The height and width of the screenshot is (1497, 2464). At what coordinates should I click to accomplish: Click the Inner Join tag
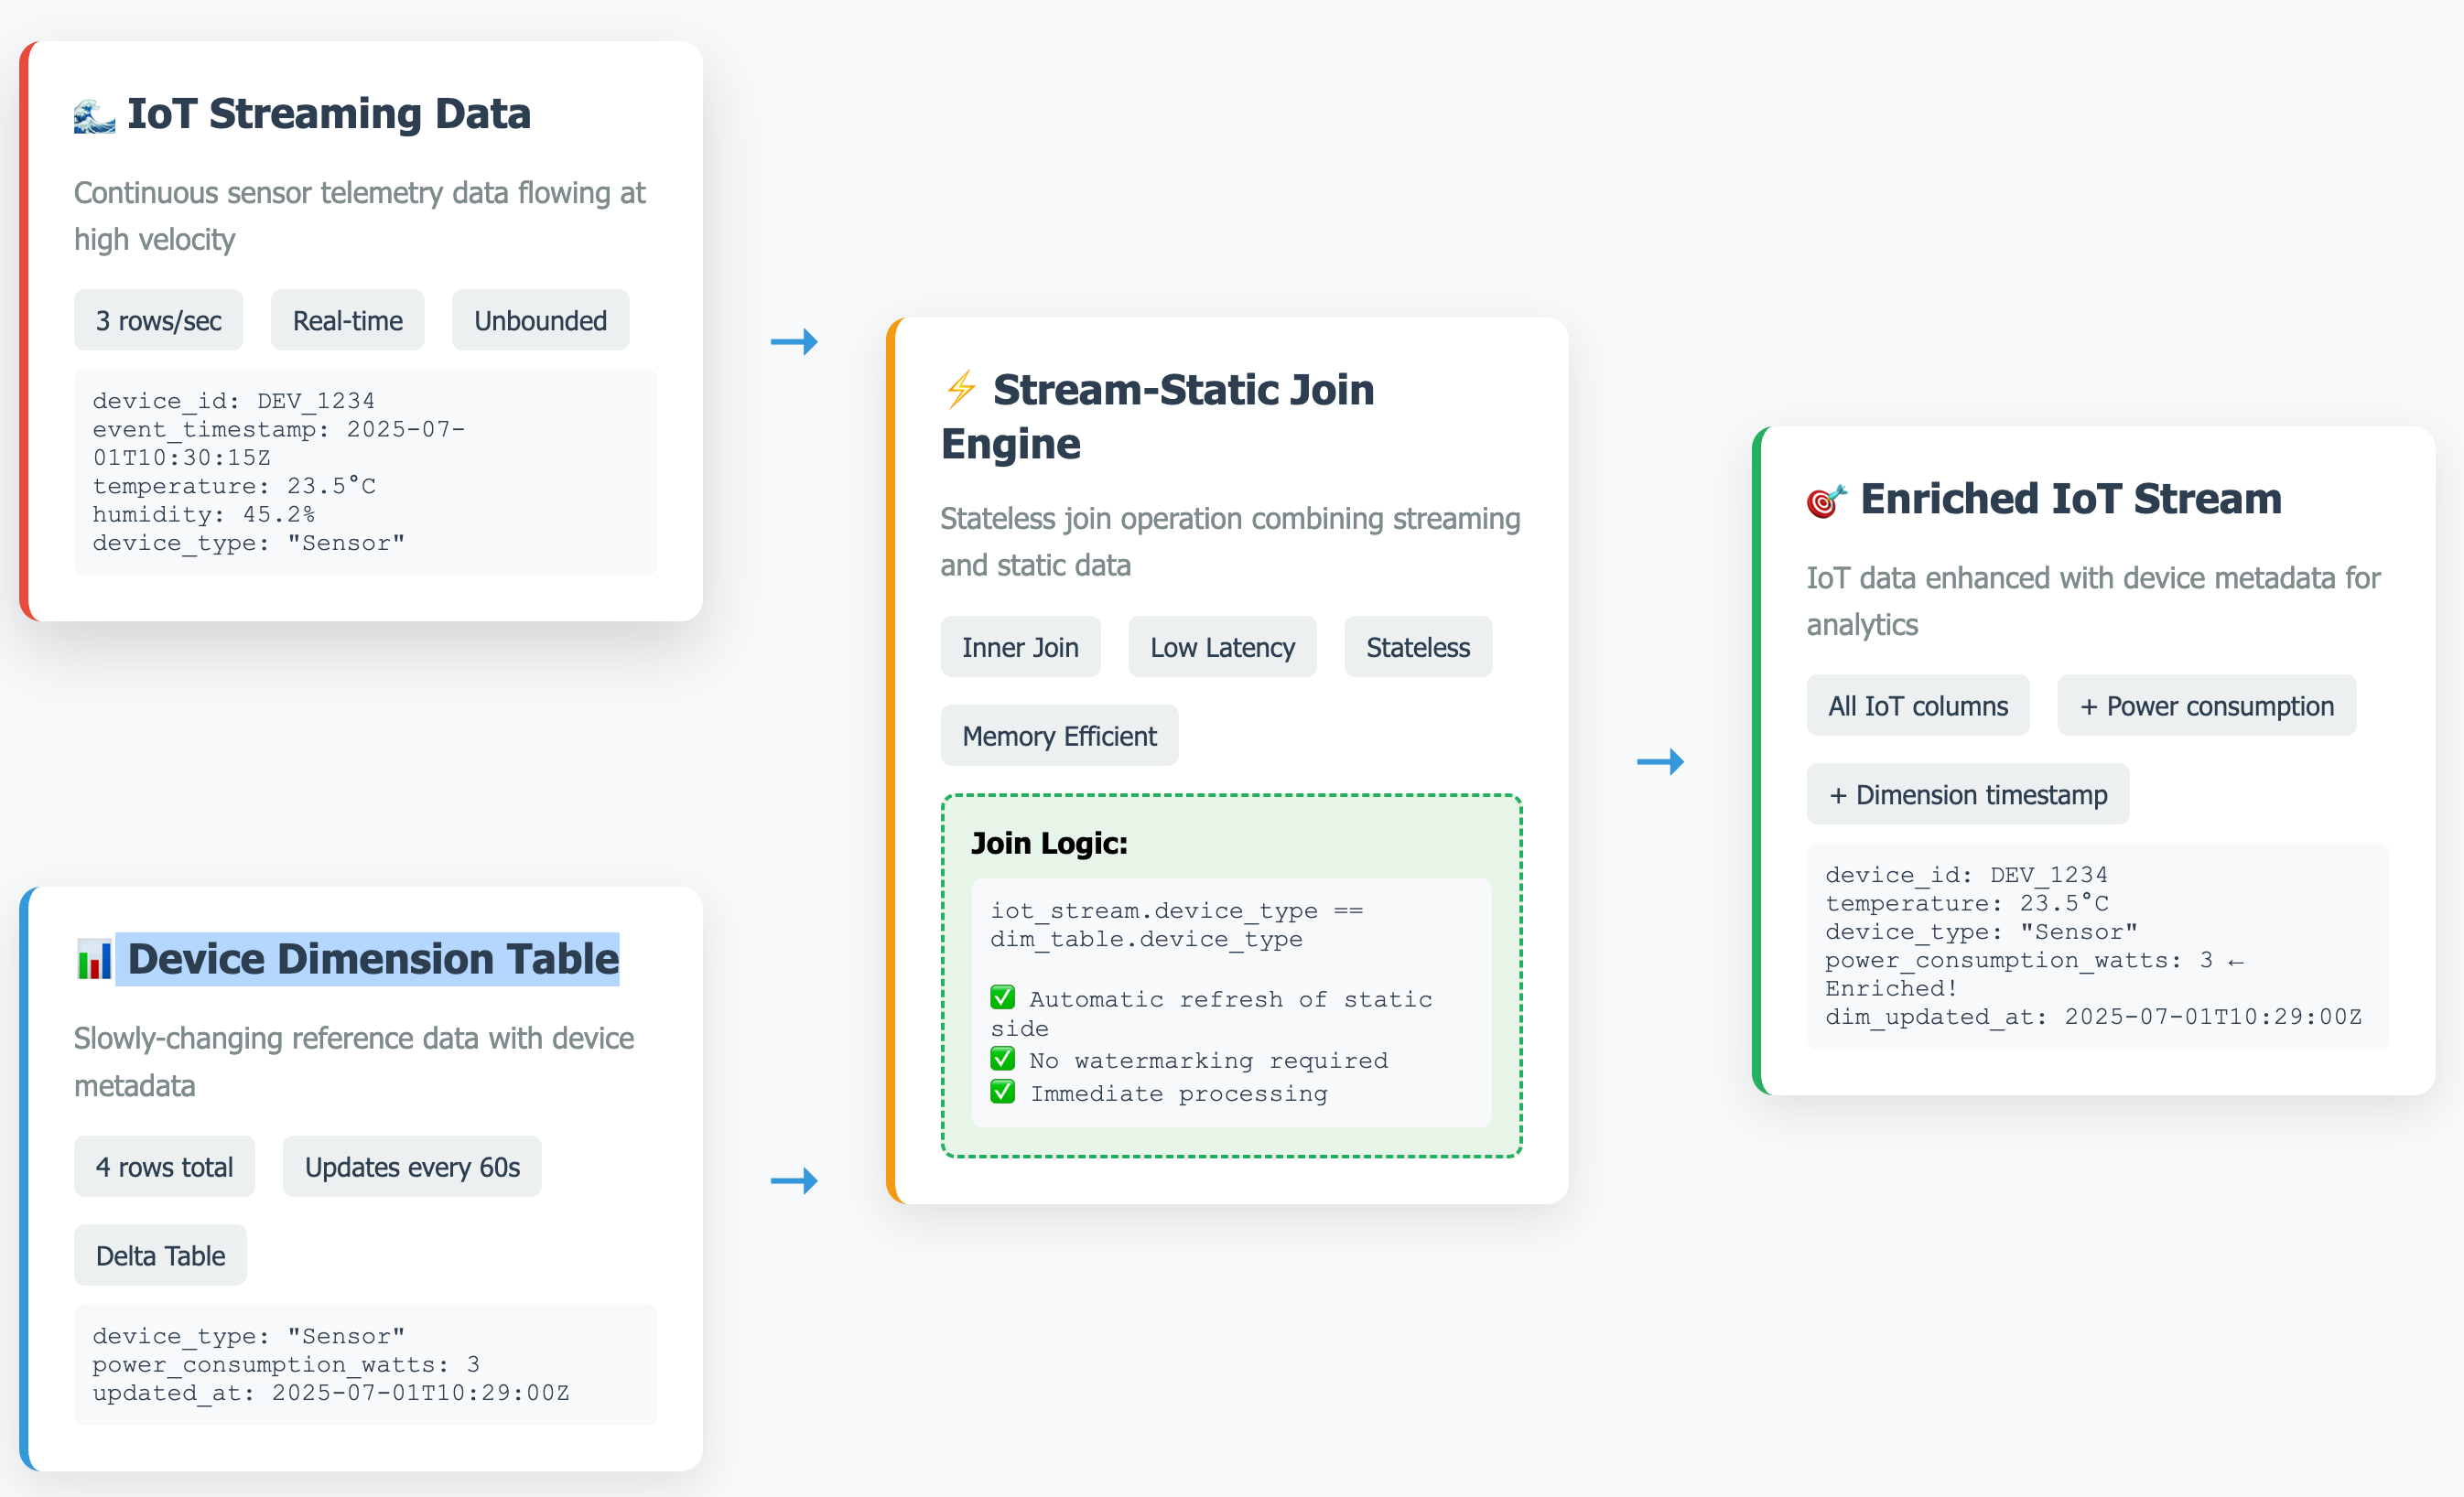(x=1020, y=648)
